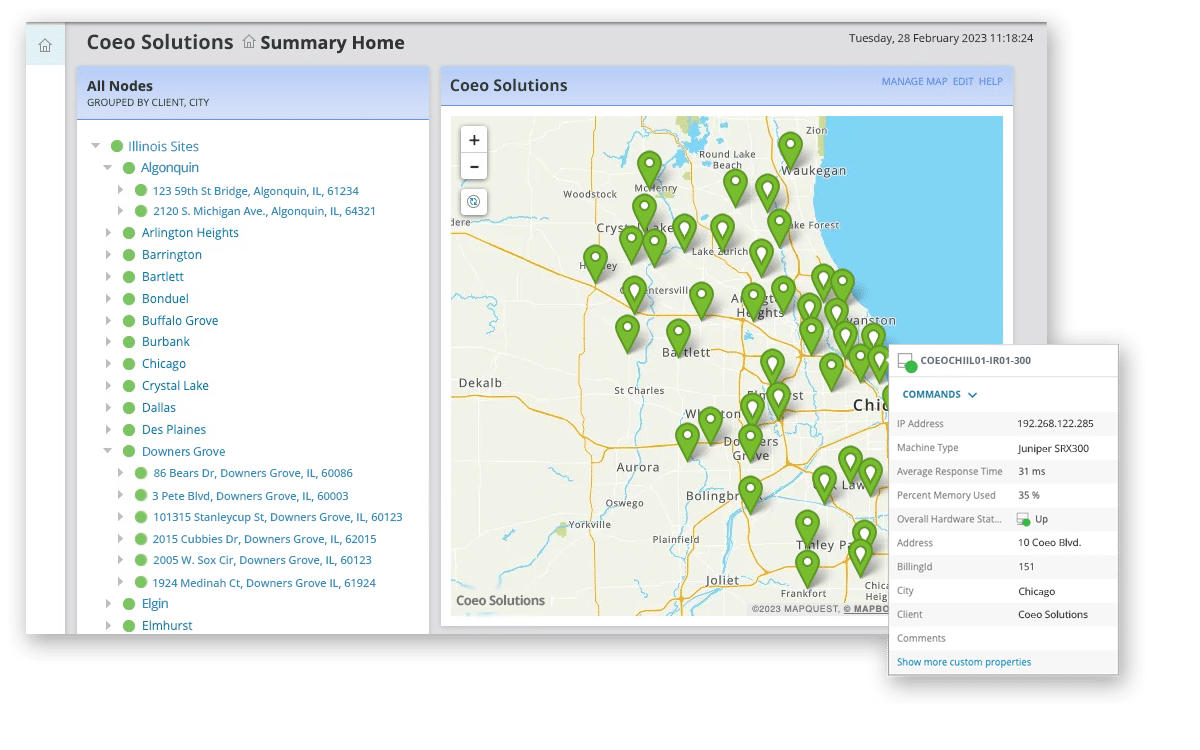Open the home icon in left sidebar

click(45, 46)
